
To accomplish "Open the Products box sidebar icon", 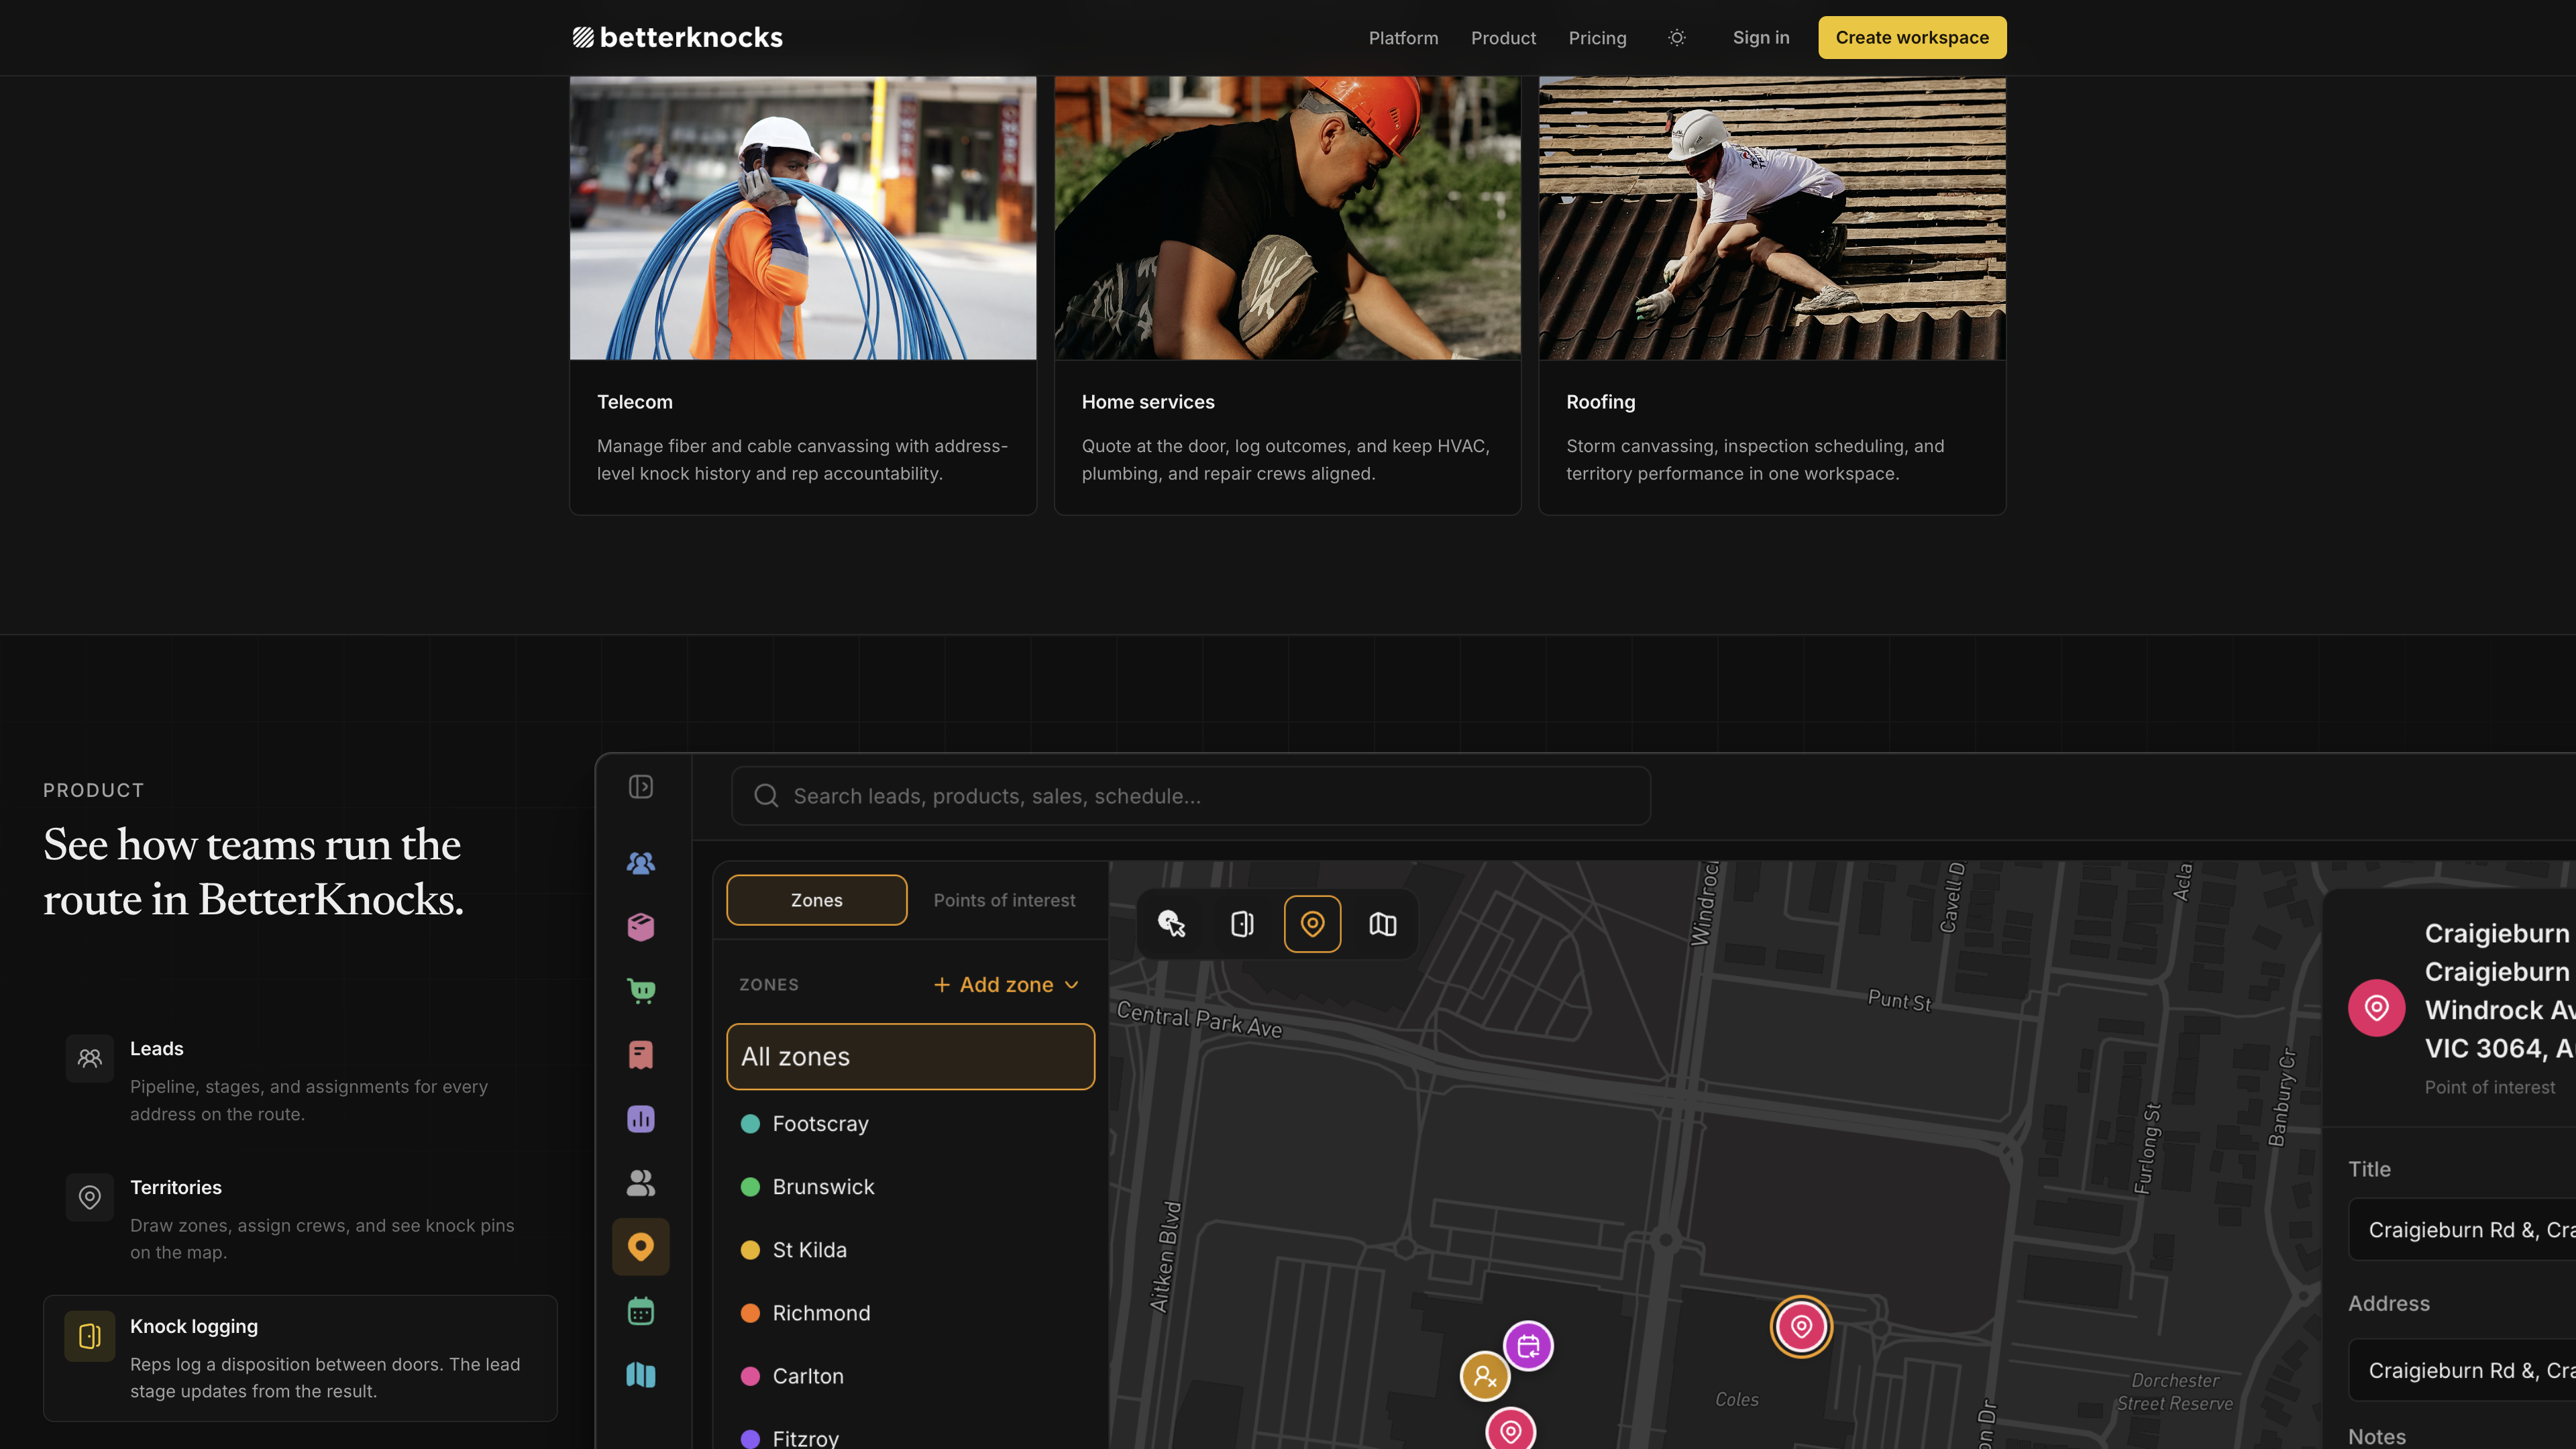I will click(x=641, y=927).
